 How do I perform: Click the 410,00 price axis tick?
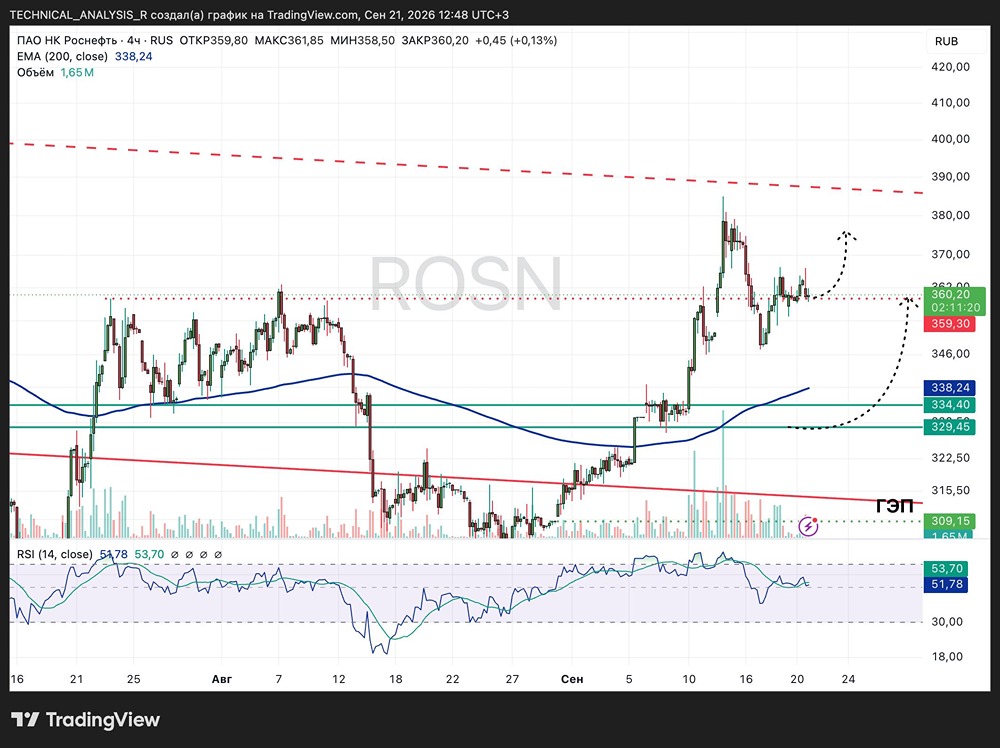(x=950, y=103)
